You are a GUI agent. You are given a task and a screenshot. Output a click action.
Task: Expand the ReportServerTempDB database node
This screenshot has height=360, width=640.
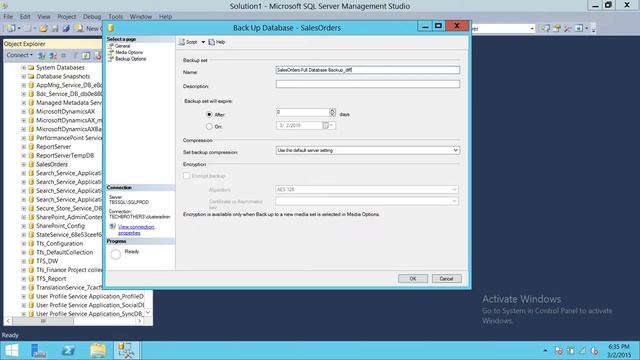pos(24,156)
